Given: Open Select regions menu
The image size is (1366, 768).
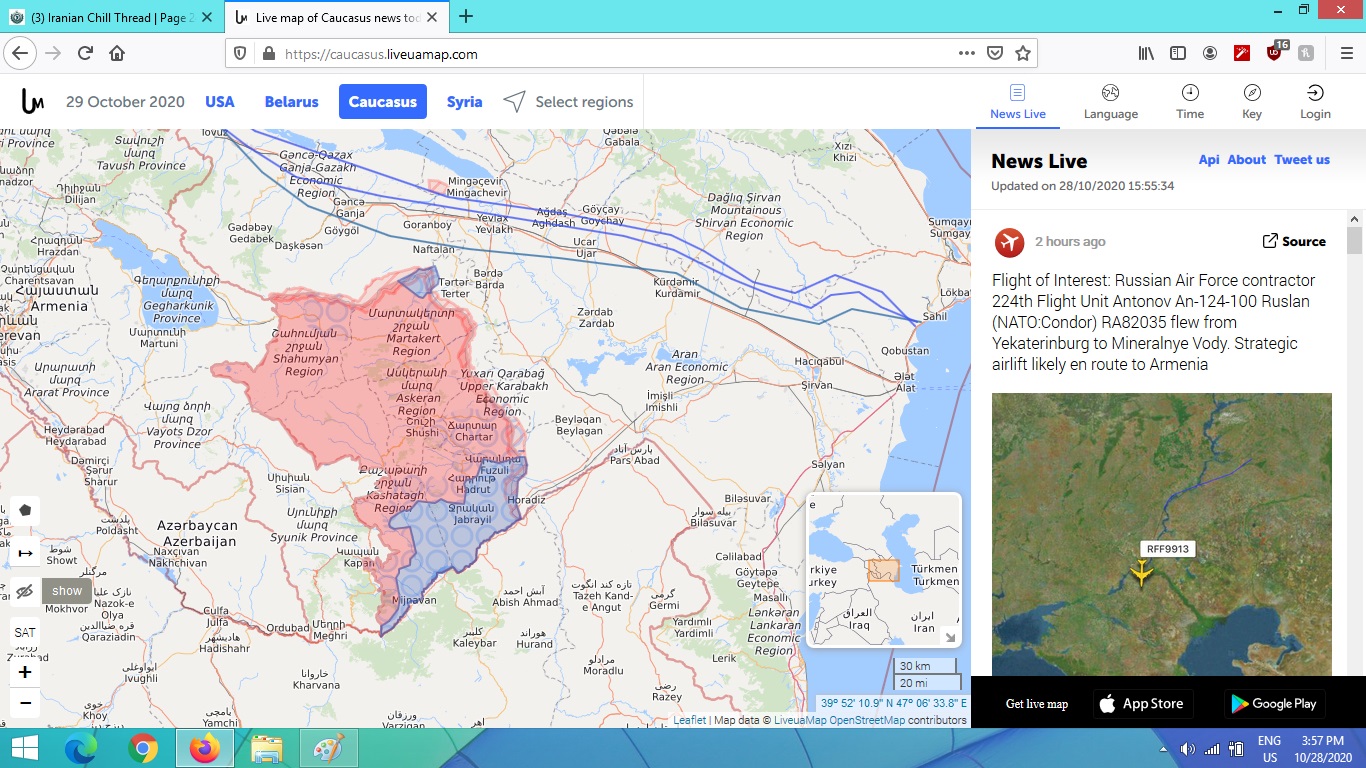Looking at the screenshot, I should tap(568, 102).
